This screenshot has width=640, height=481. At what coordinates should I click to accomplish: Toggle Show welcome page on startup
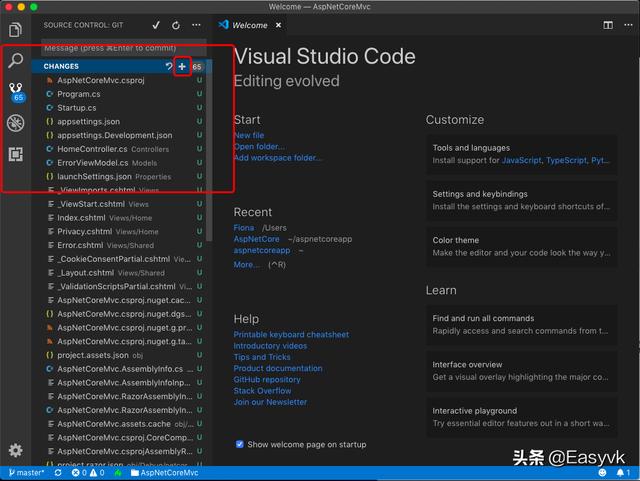click(x=240, y=444)
